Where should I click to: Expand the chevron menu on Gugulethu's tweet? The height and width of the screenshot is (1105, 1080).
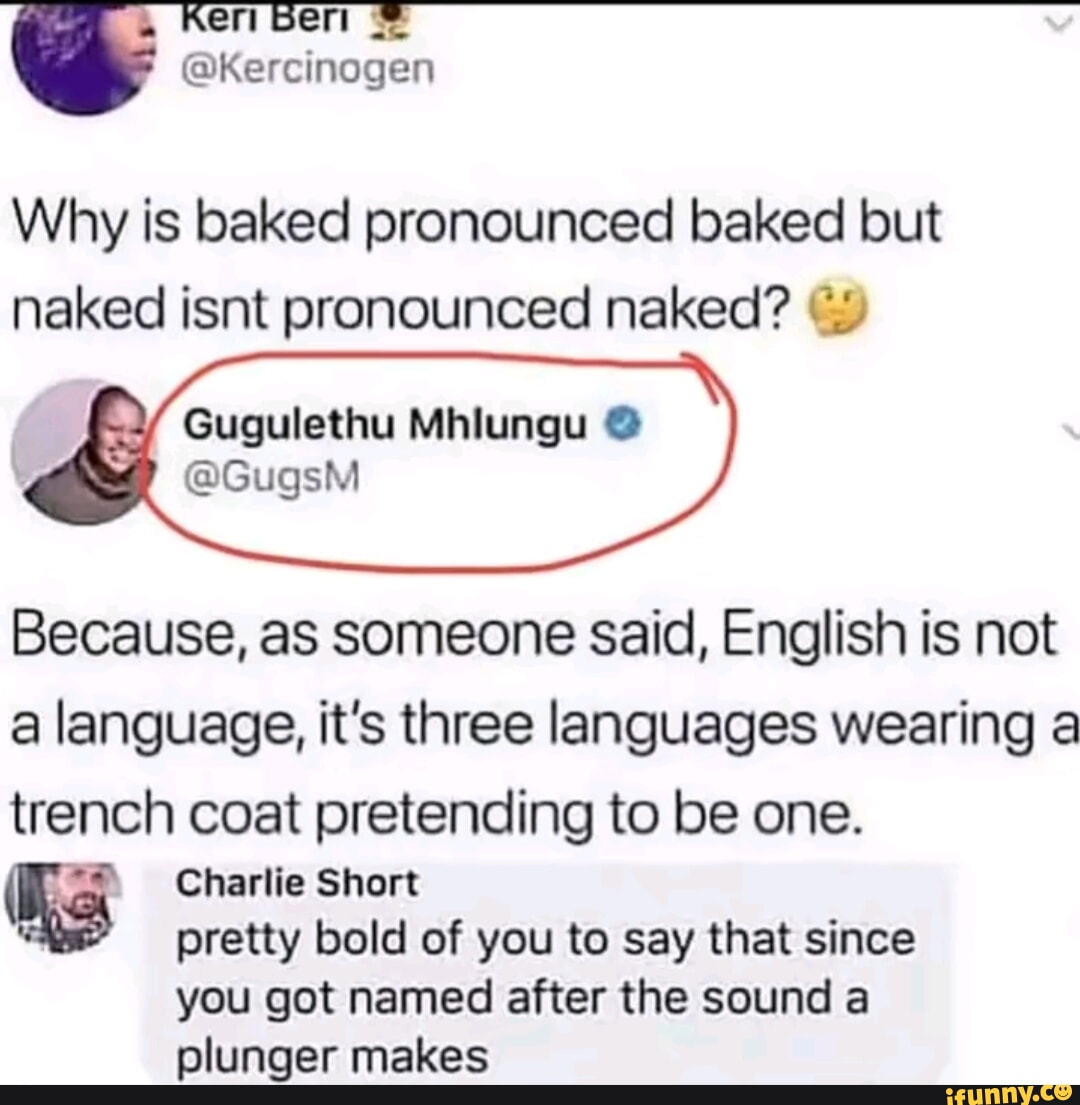(x=1071, y=431)
